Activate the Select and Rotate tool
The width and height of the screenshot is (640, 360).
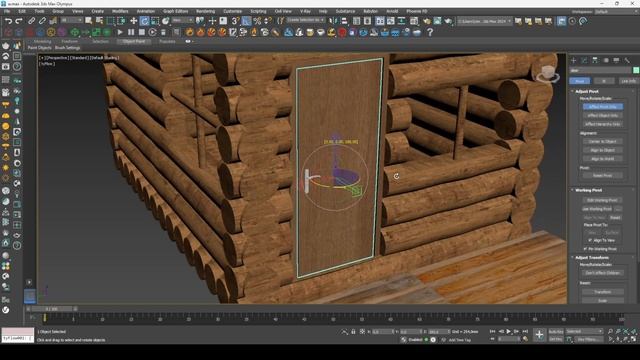click(x=144, y=20)
